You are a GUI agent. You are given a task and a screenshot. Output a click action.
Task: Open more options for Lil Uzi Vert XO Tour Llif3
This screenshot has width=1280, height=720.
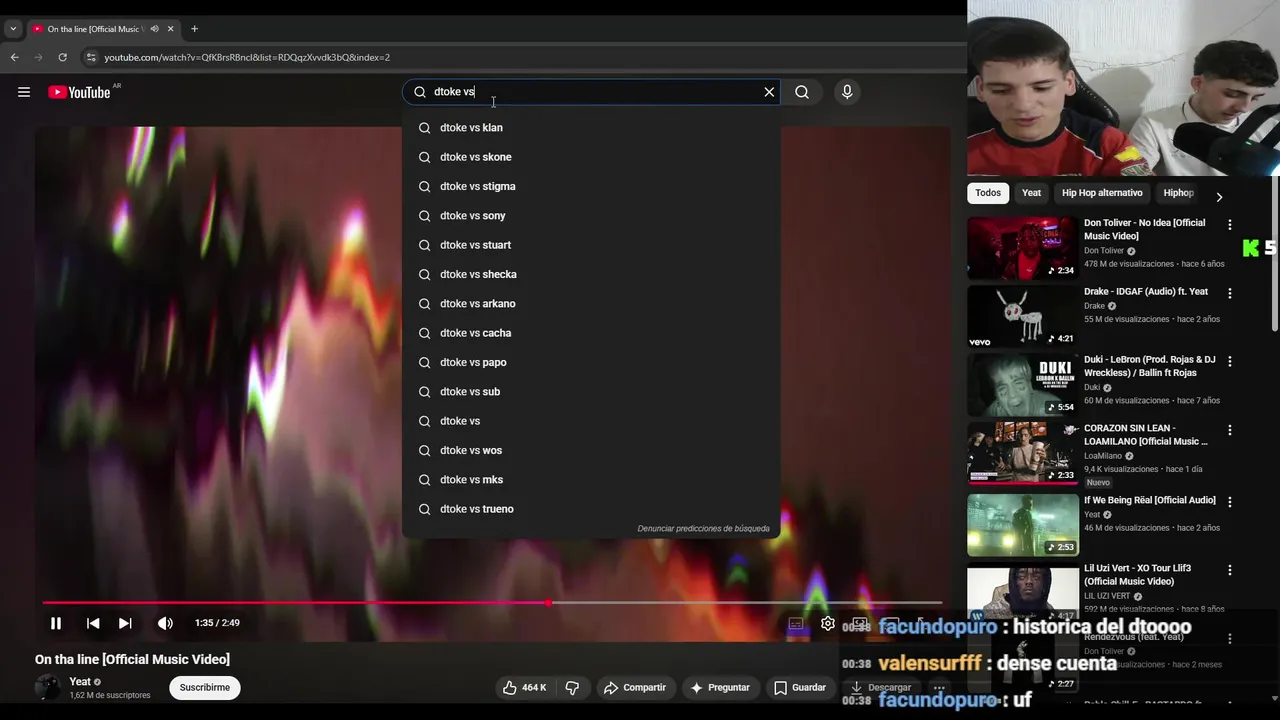[x=1230, y=570]
